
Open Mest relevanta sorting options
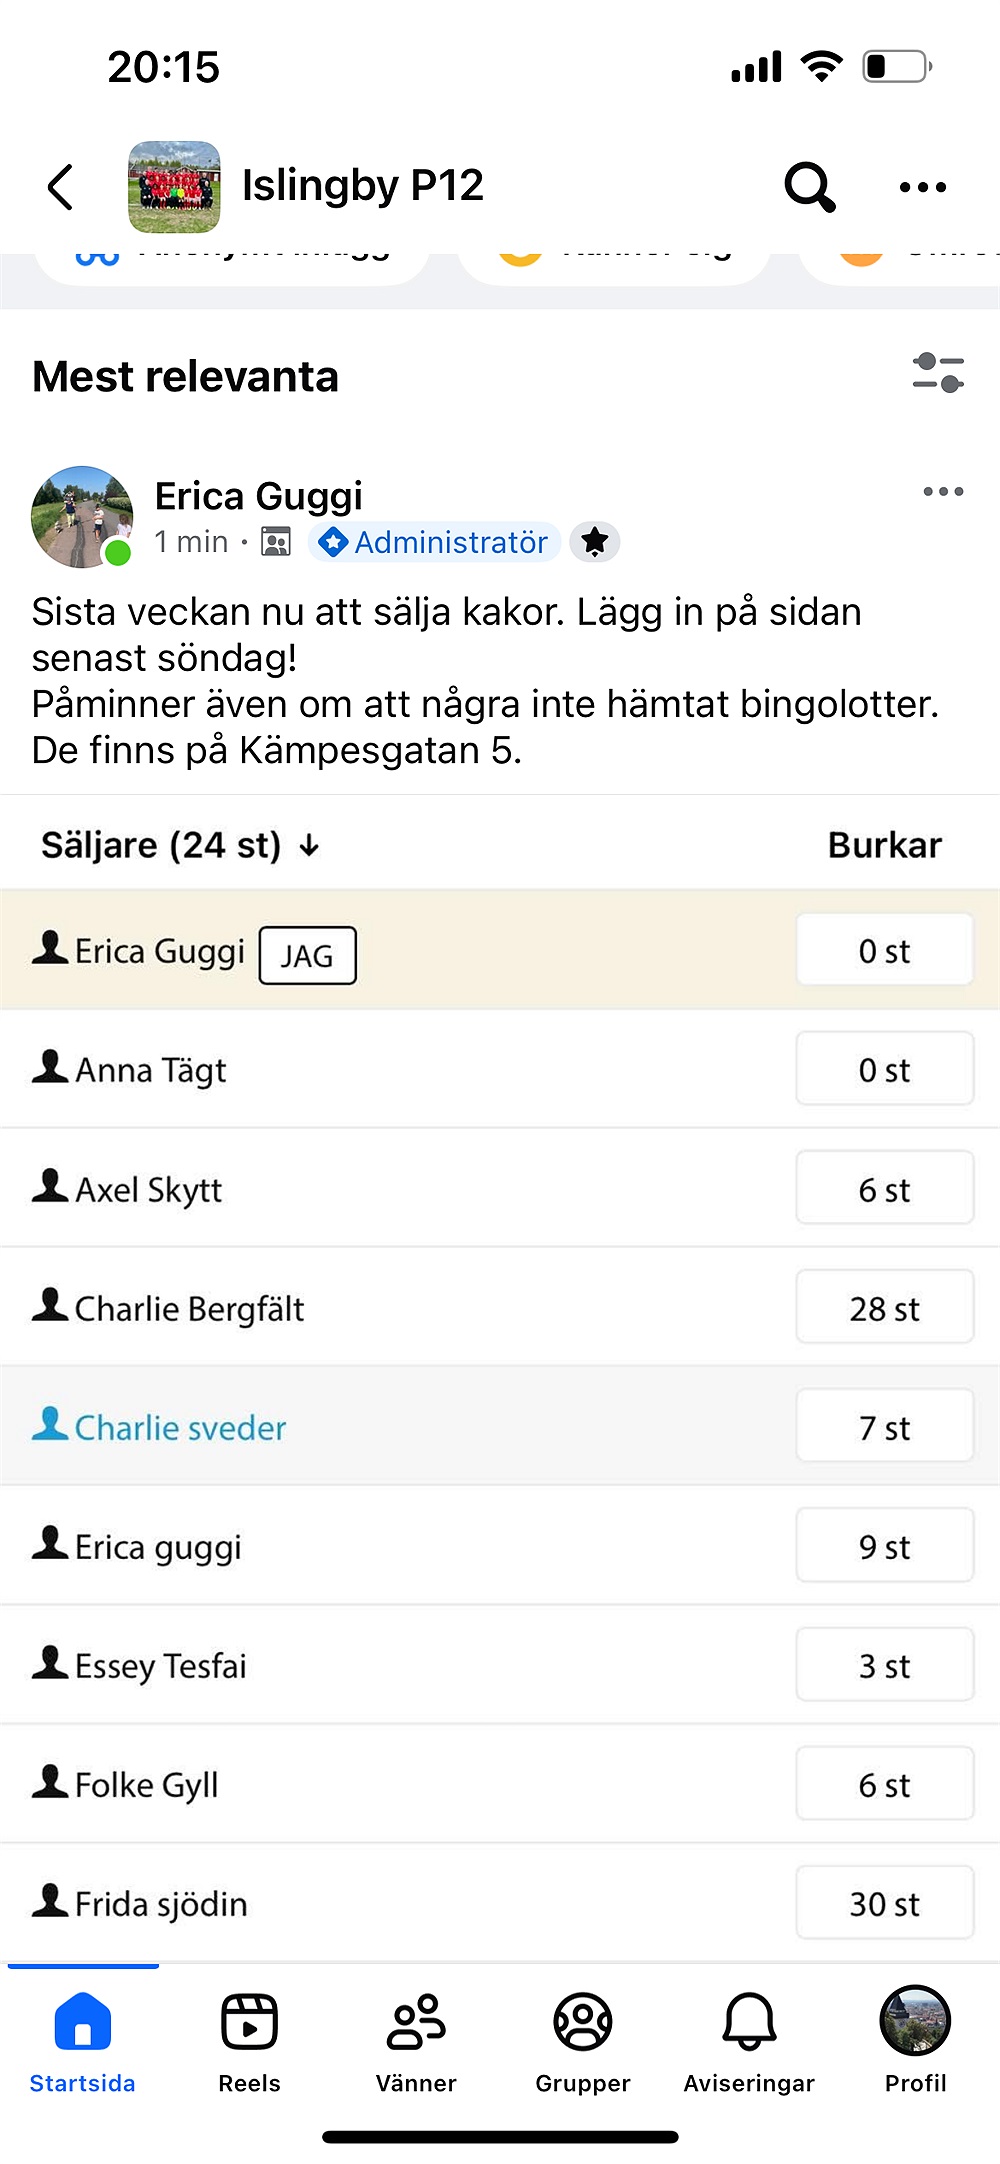pos(186,377)
